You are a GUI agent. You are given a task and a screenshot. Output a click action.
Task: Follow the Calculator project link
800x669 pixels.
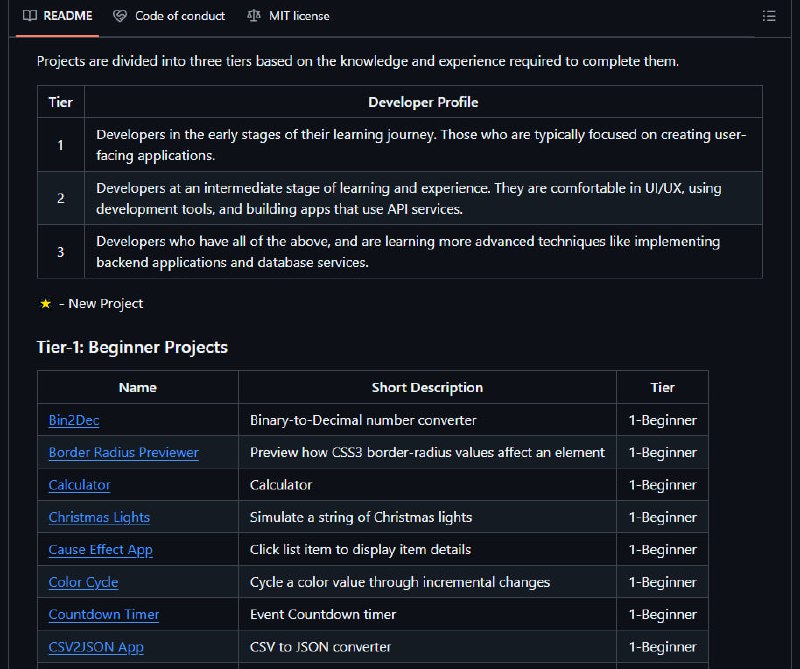79,485
